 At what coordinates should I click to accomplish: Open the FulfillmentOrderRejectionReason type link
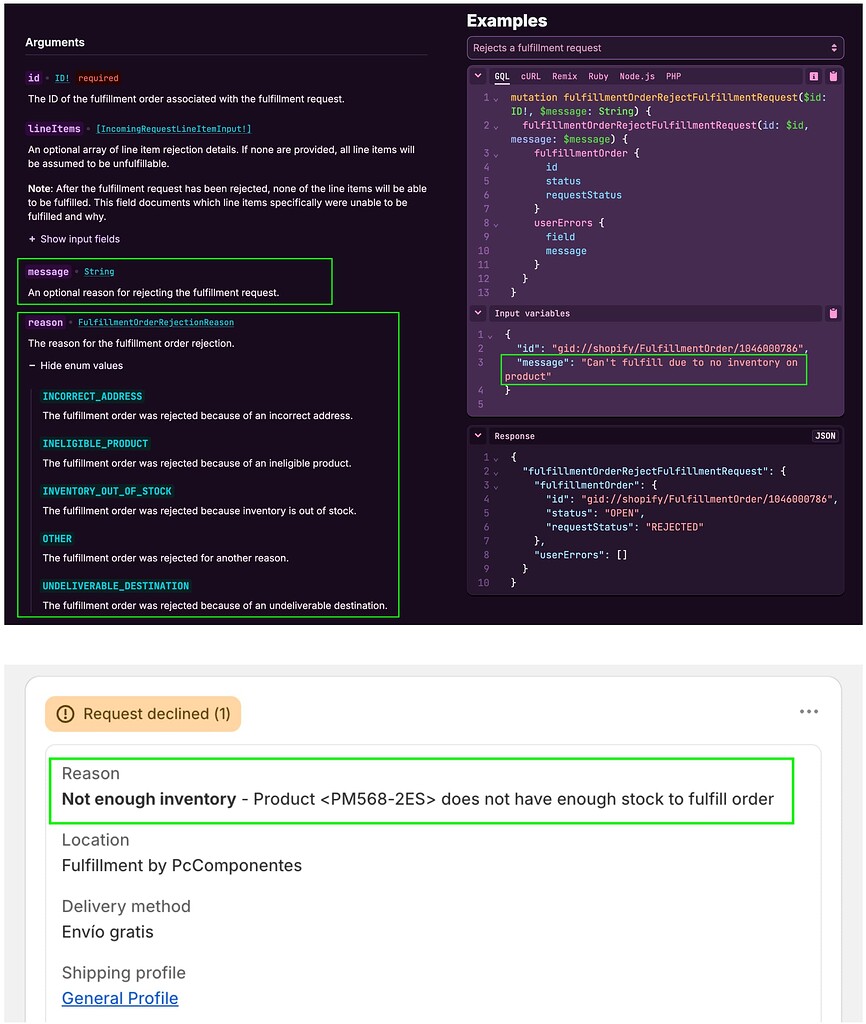155,323
